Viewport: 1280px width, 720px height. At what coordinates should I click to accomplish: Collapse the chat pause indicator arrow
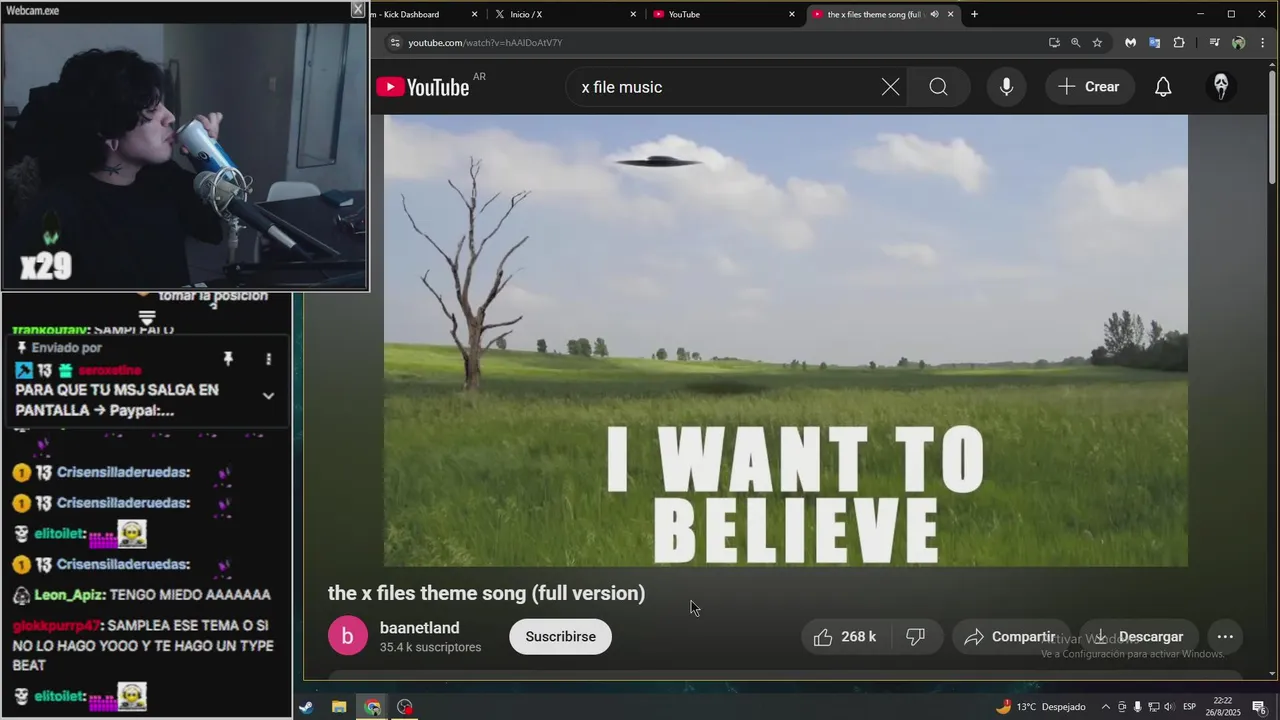pyautogui.click(x=147, y=318)
